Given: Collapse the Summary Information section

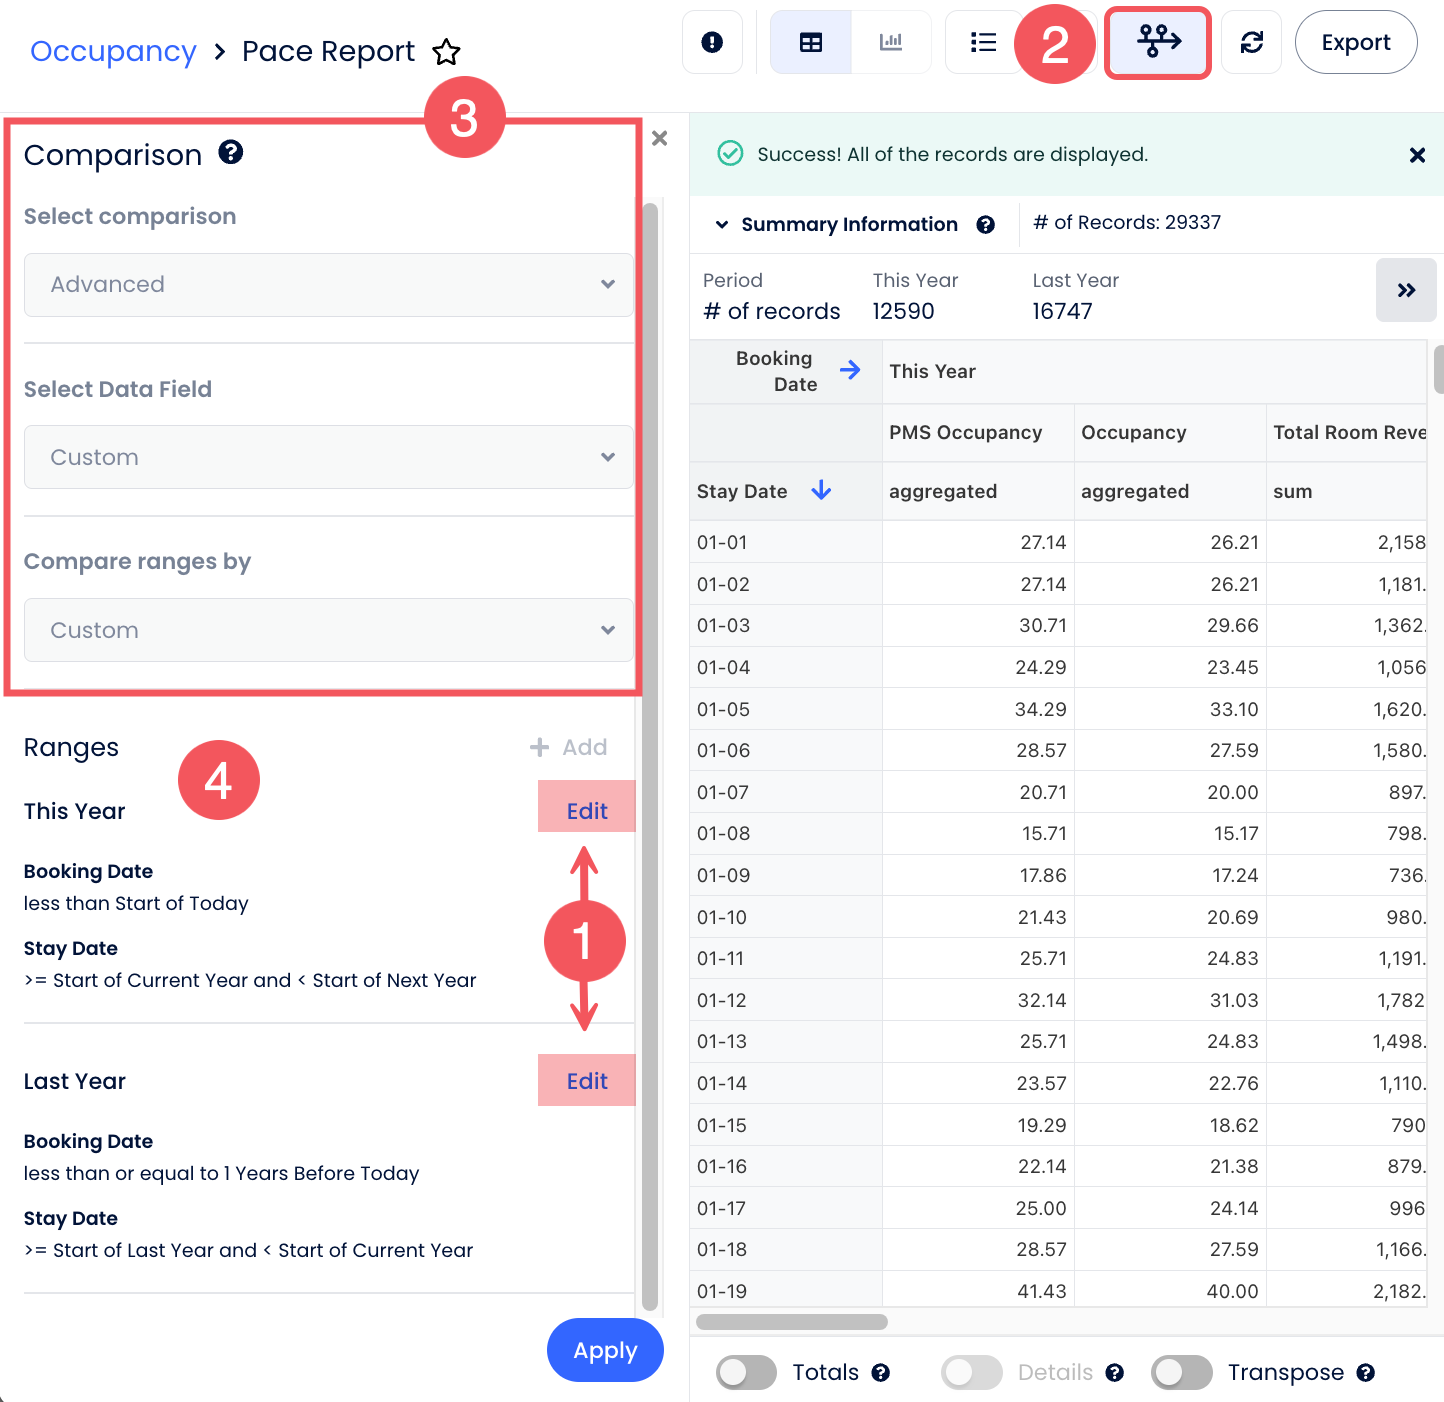Looking at the screenshot, I should coord(722,225).
